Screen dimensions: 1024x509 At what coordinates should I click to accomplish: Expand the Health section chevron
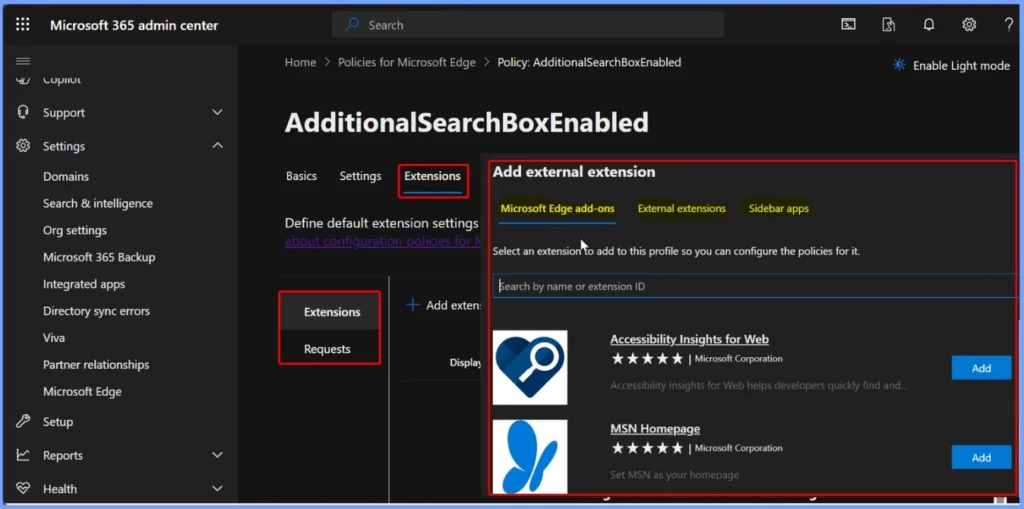point(217,488)
